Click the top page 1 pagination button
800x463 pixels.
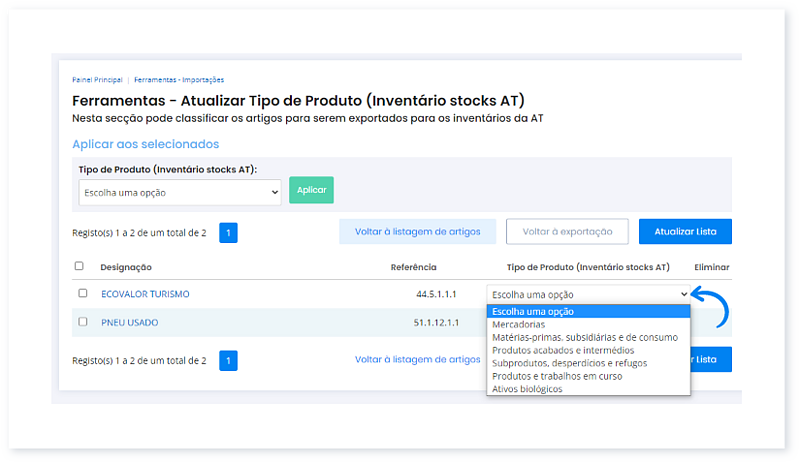[228, 233]
